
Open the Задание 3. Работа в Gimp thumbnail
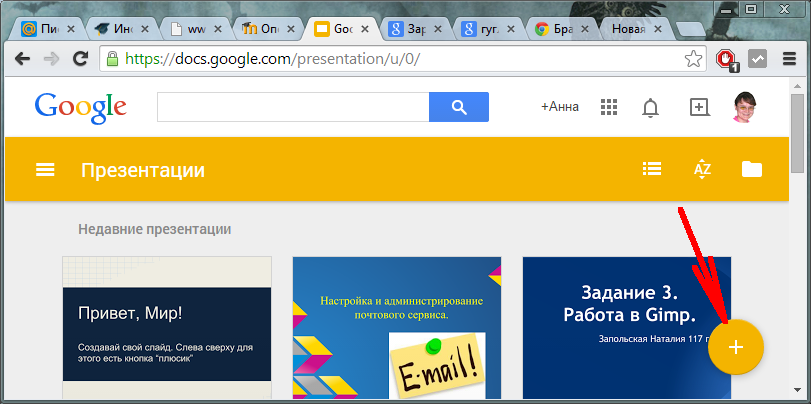(627, 327)
